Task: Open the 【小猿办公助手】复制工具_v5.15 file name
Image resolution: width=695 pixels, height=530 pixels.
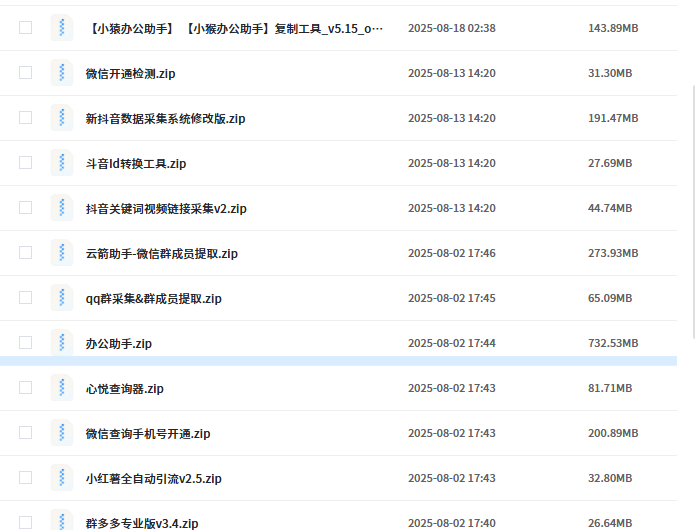Action: click(x=234, y=29)
